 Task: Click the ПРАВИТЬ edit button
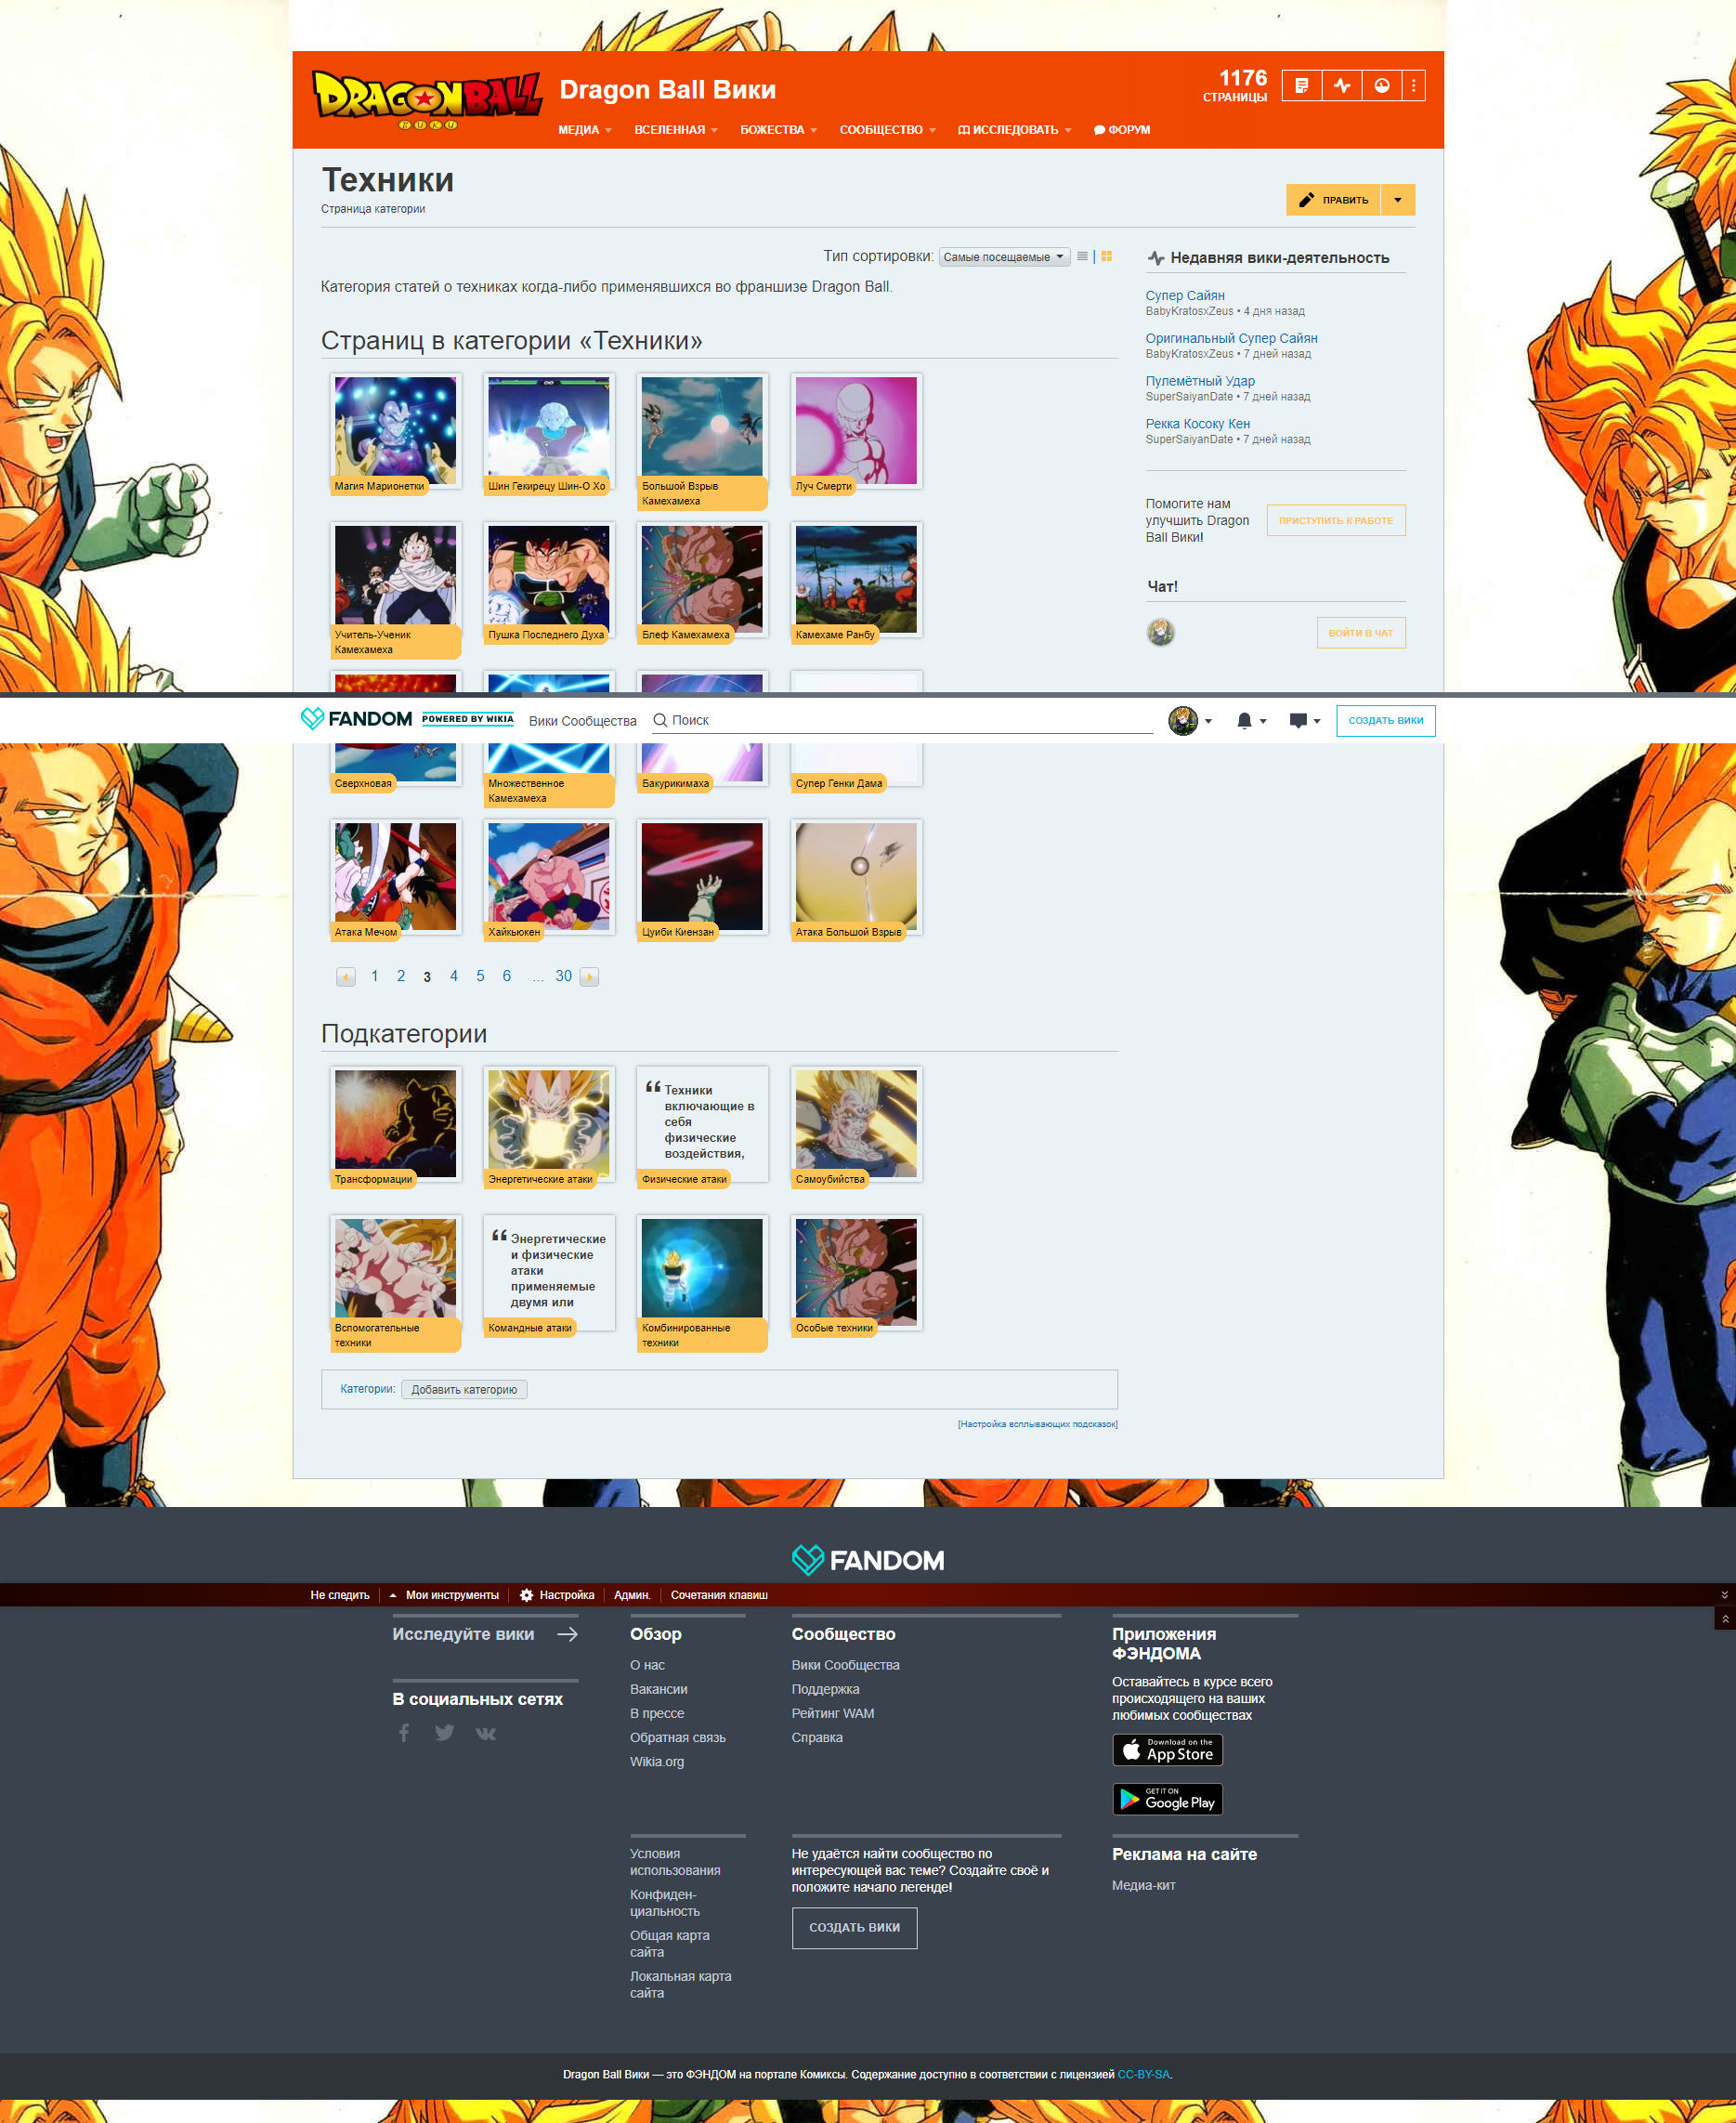1333,200
